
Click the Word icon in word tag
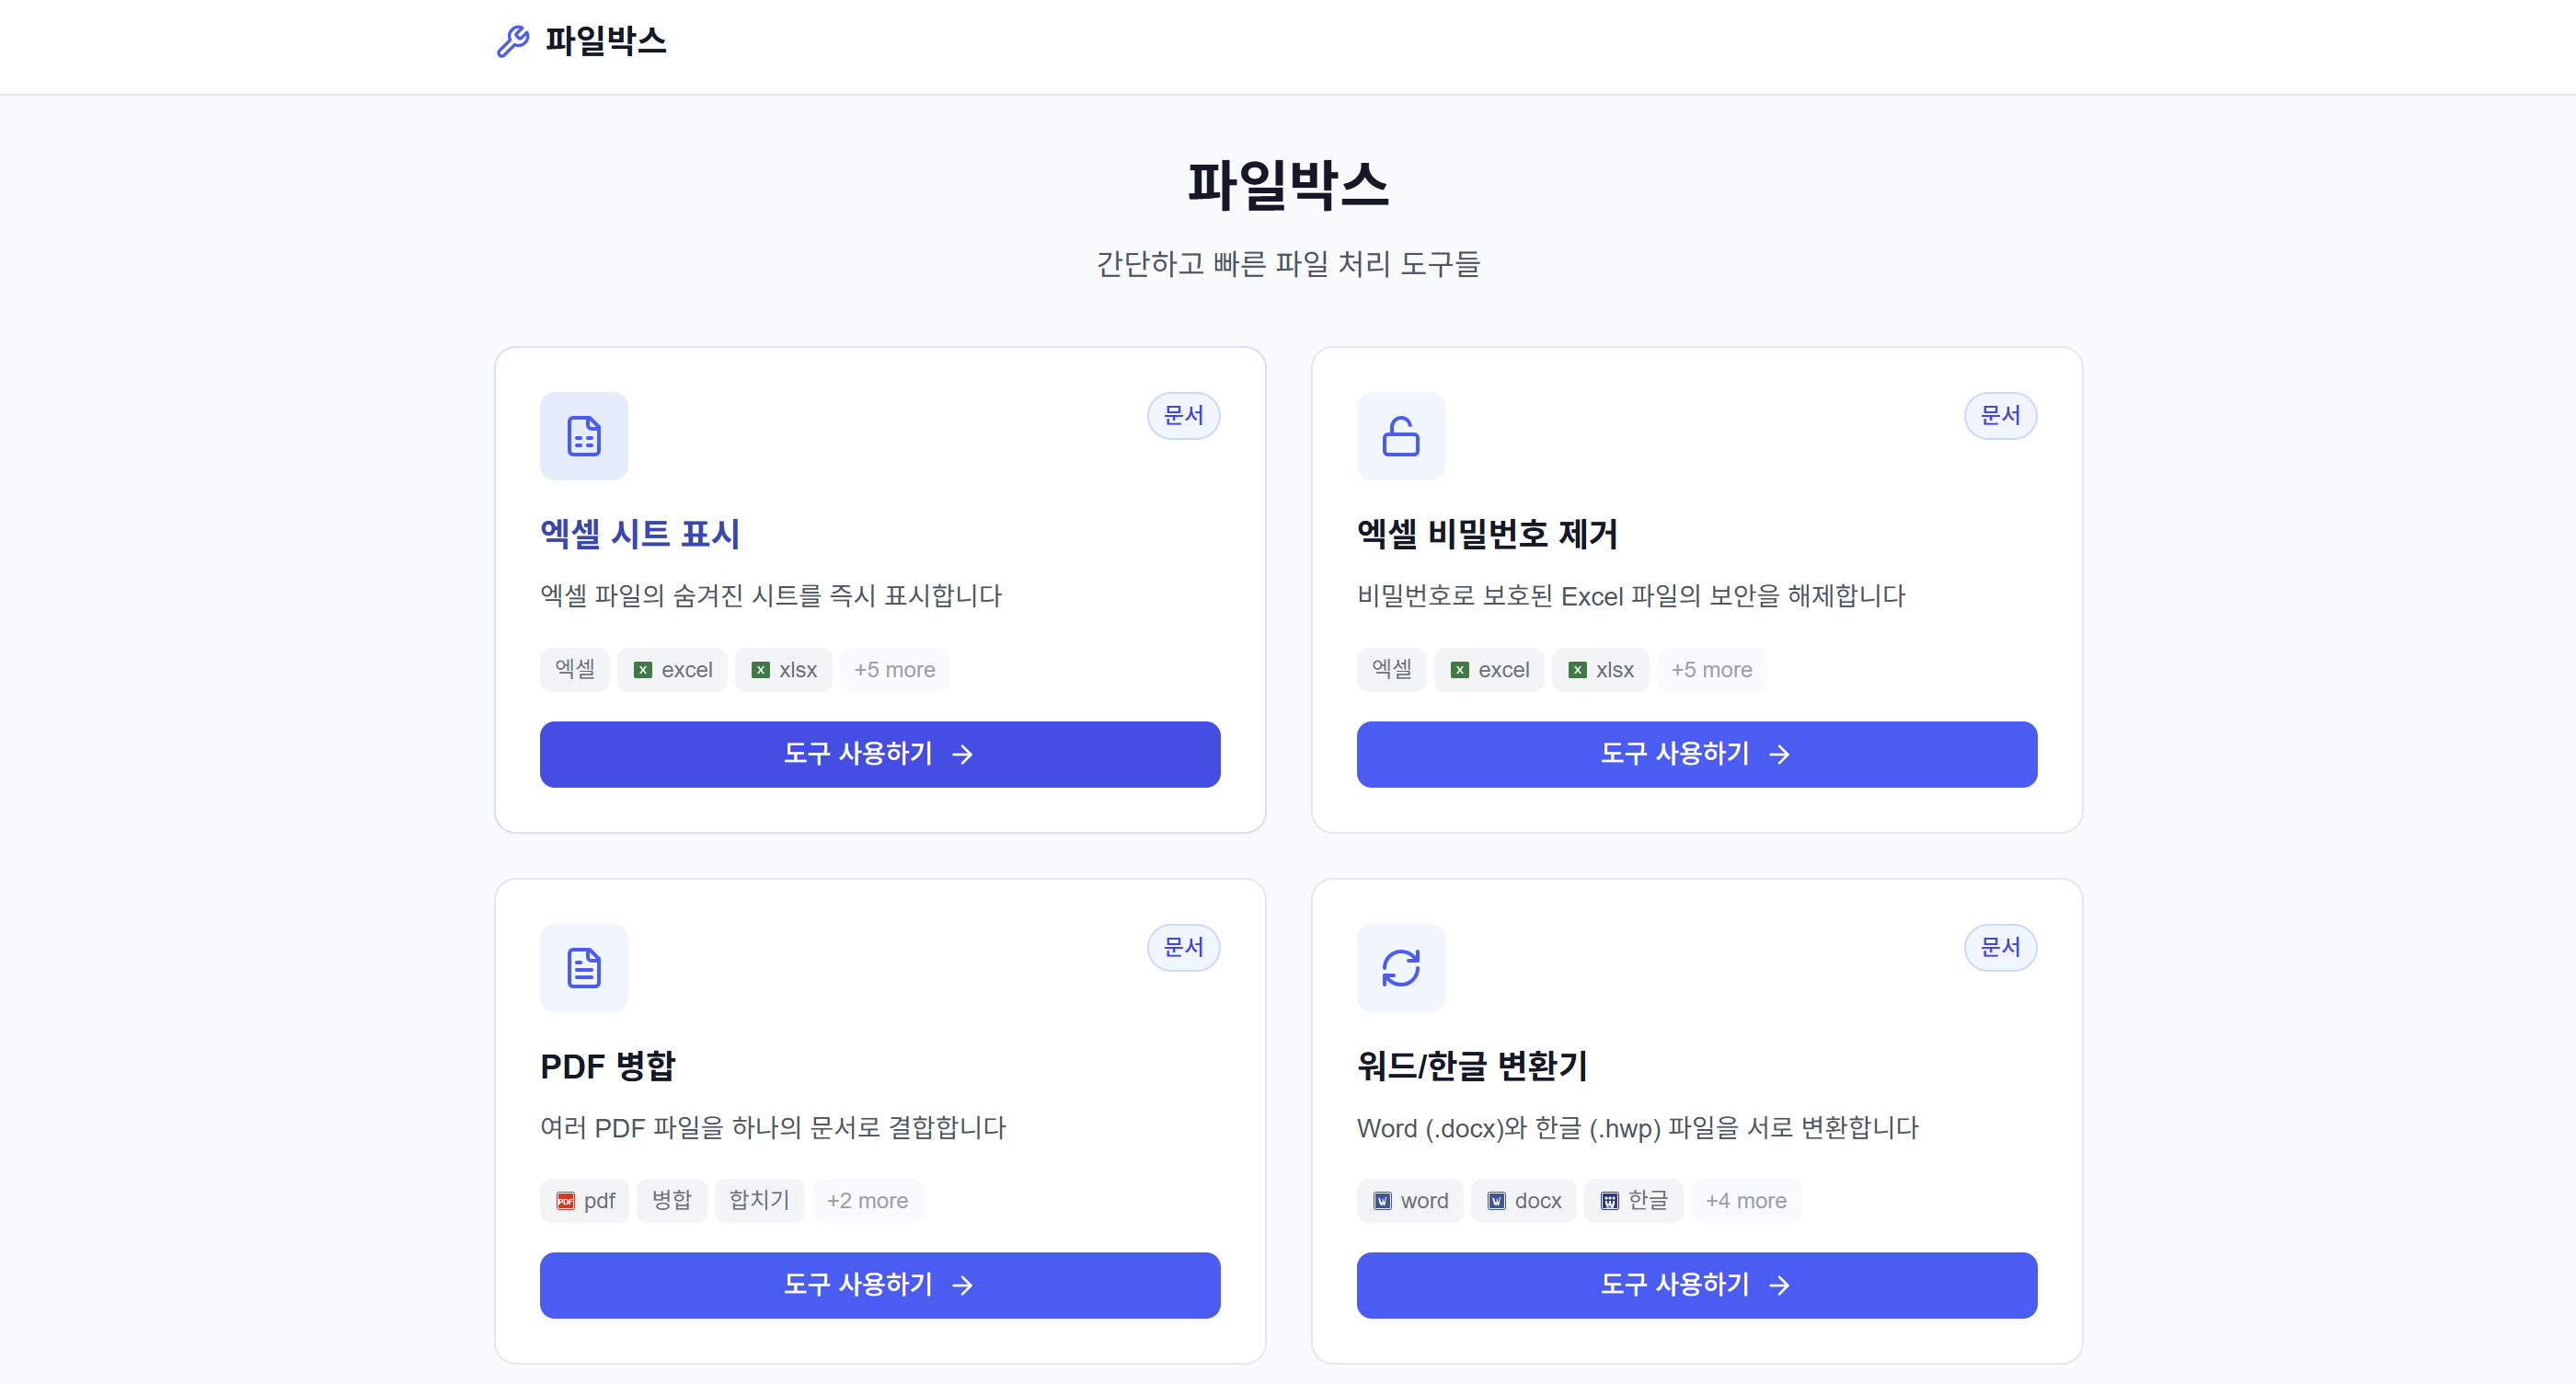click(1383, 1202)
